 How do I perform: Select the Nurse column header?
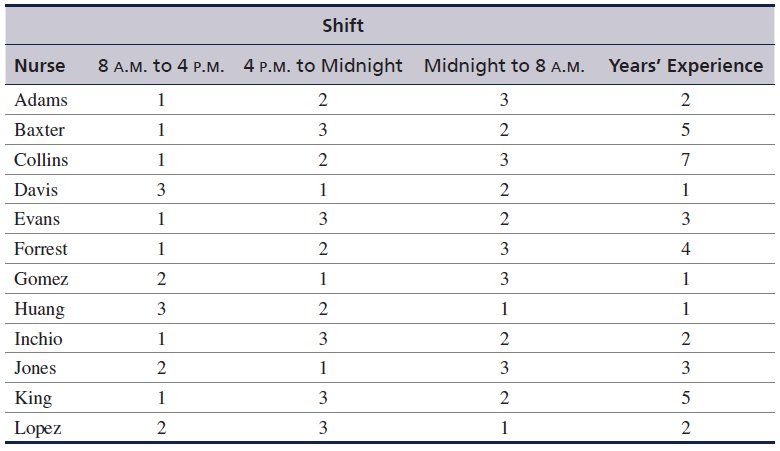click(x=40, y=66)
